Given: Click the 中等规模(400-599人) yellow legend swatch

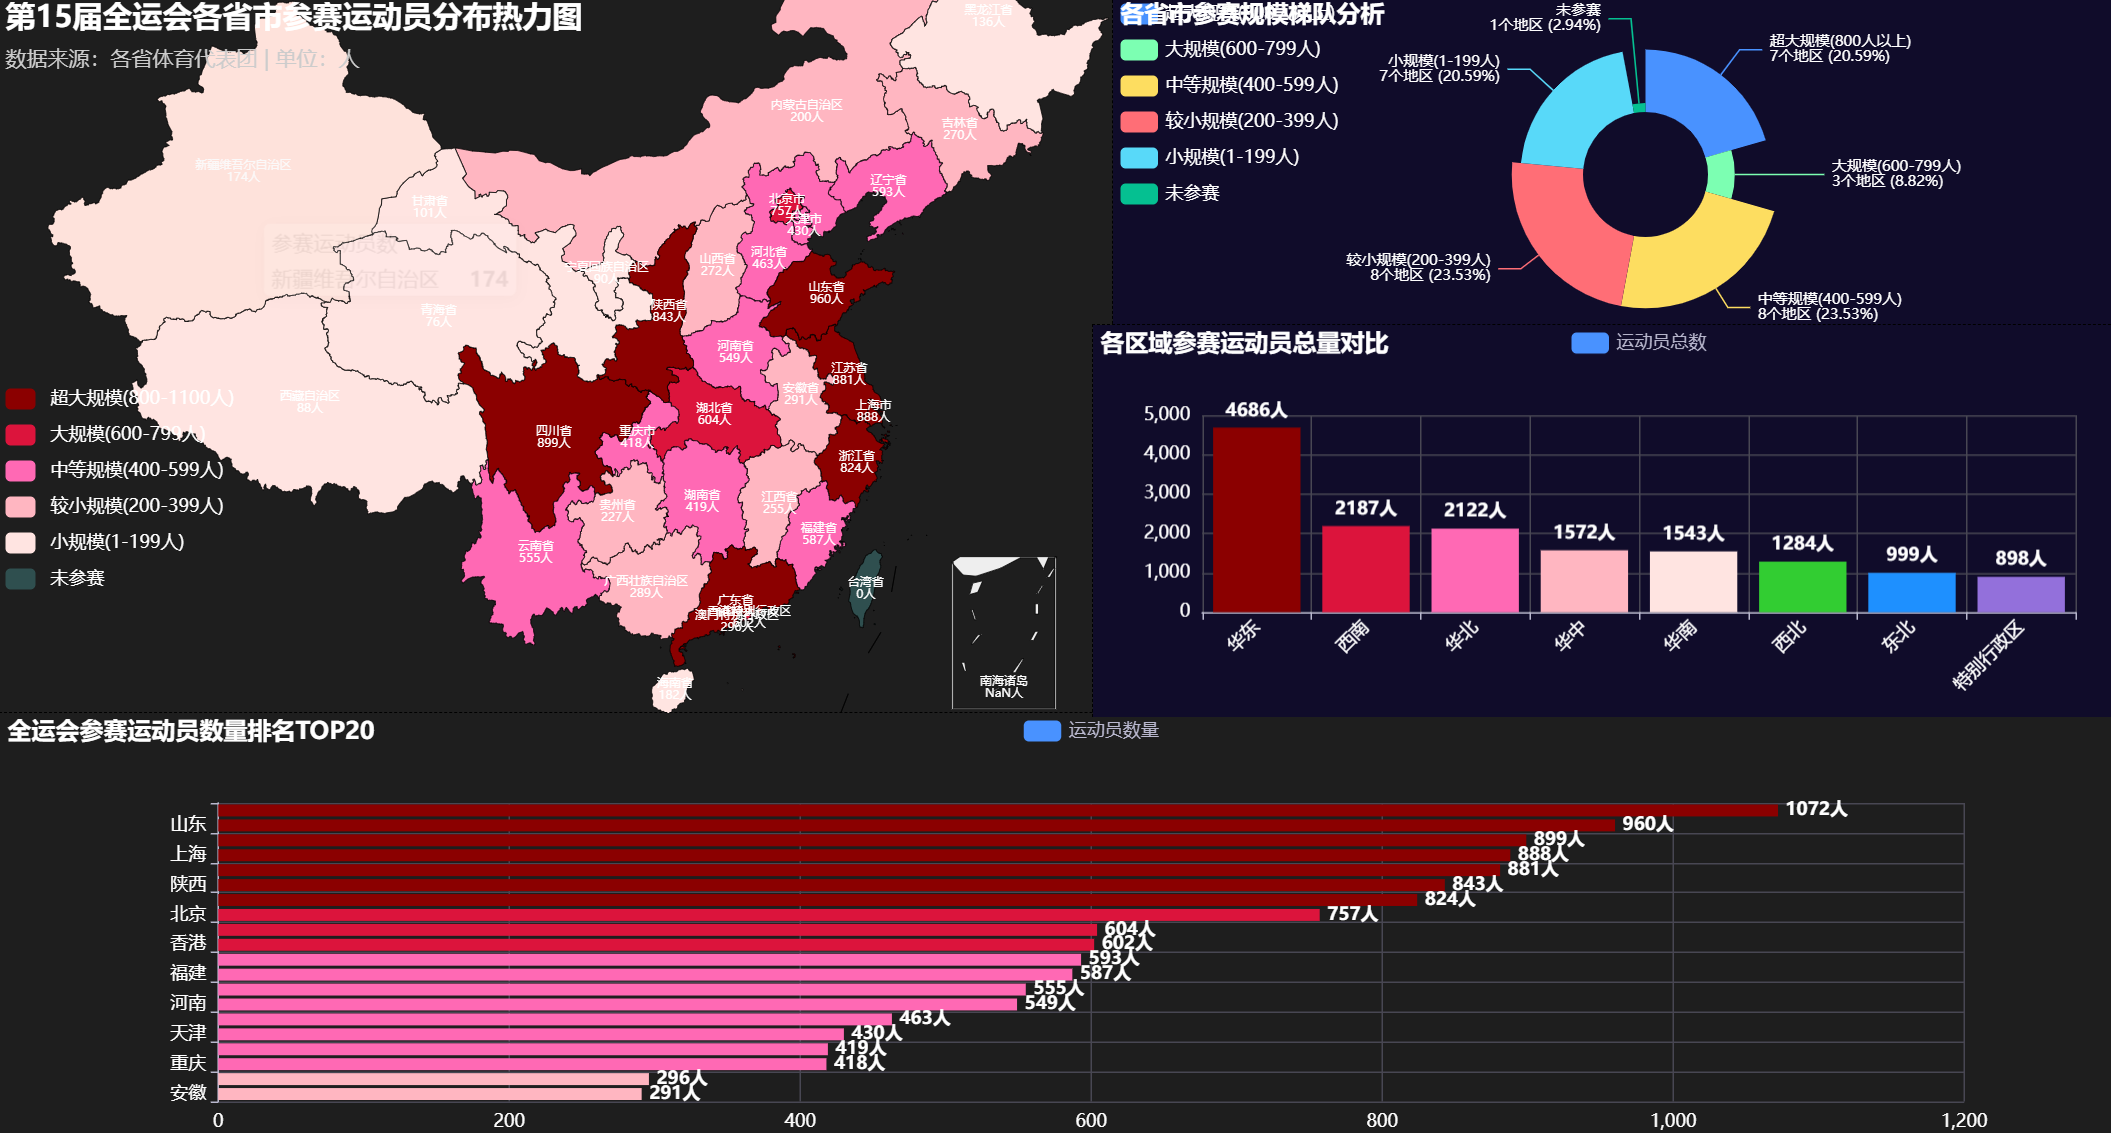Looking at the screenshot, I should pyautogui.click(x=1139, y=85).
